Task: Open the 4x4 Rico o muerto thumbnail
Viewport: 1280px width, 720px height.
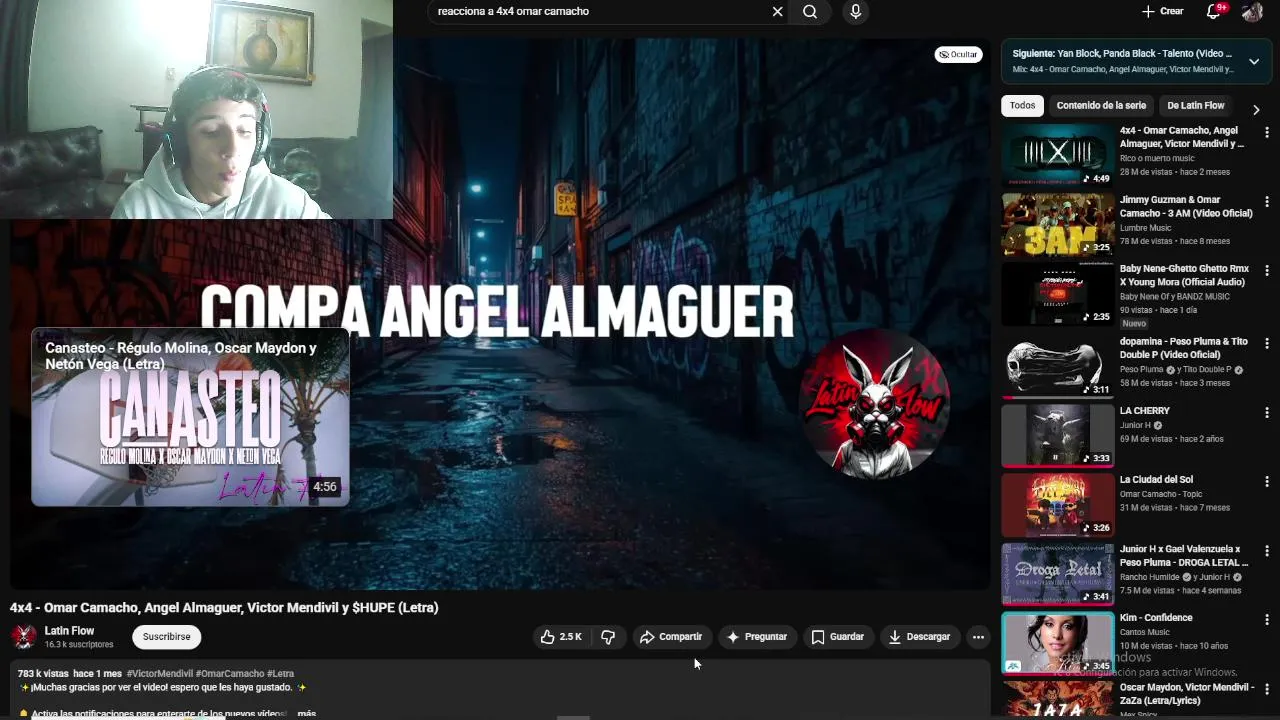Action: [1058, 155]
